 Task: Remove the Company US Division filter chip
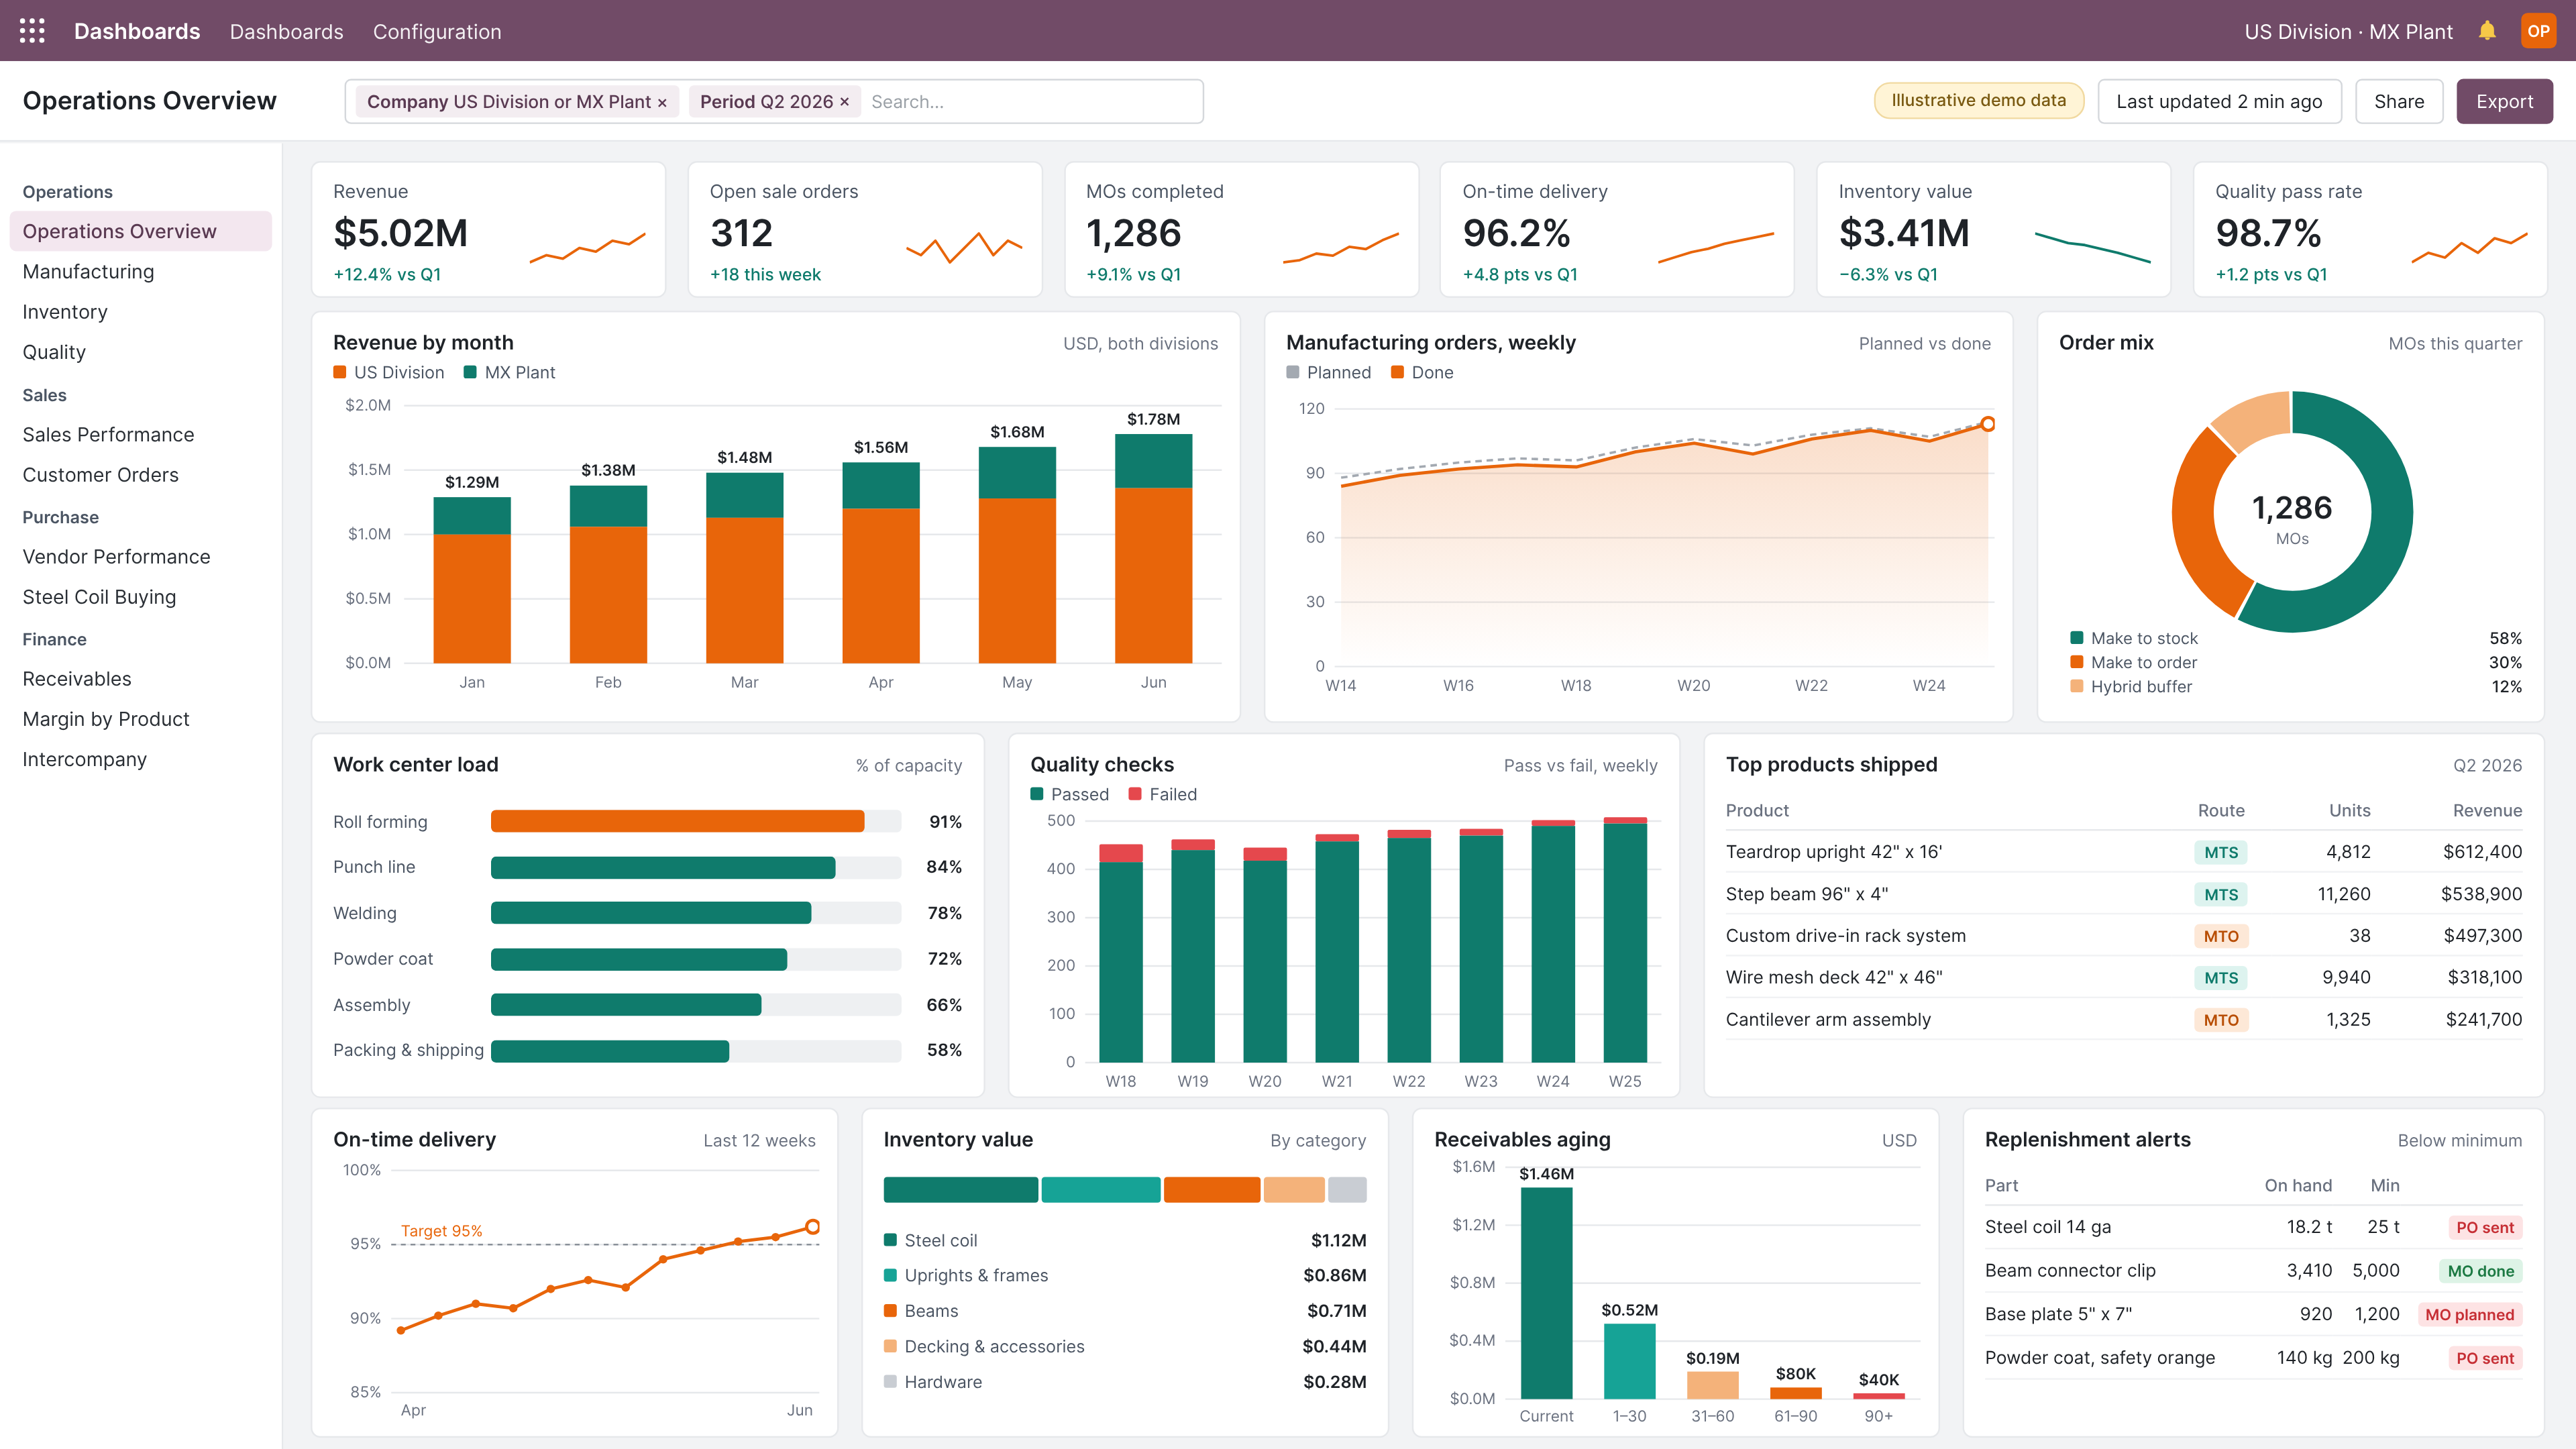[x=662, y=102]
